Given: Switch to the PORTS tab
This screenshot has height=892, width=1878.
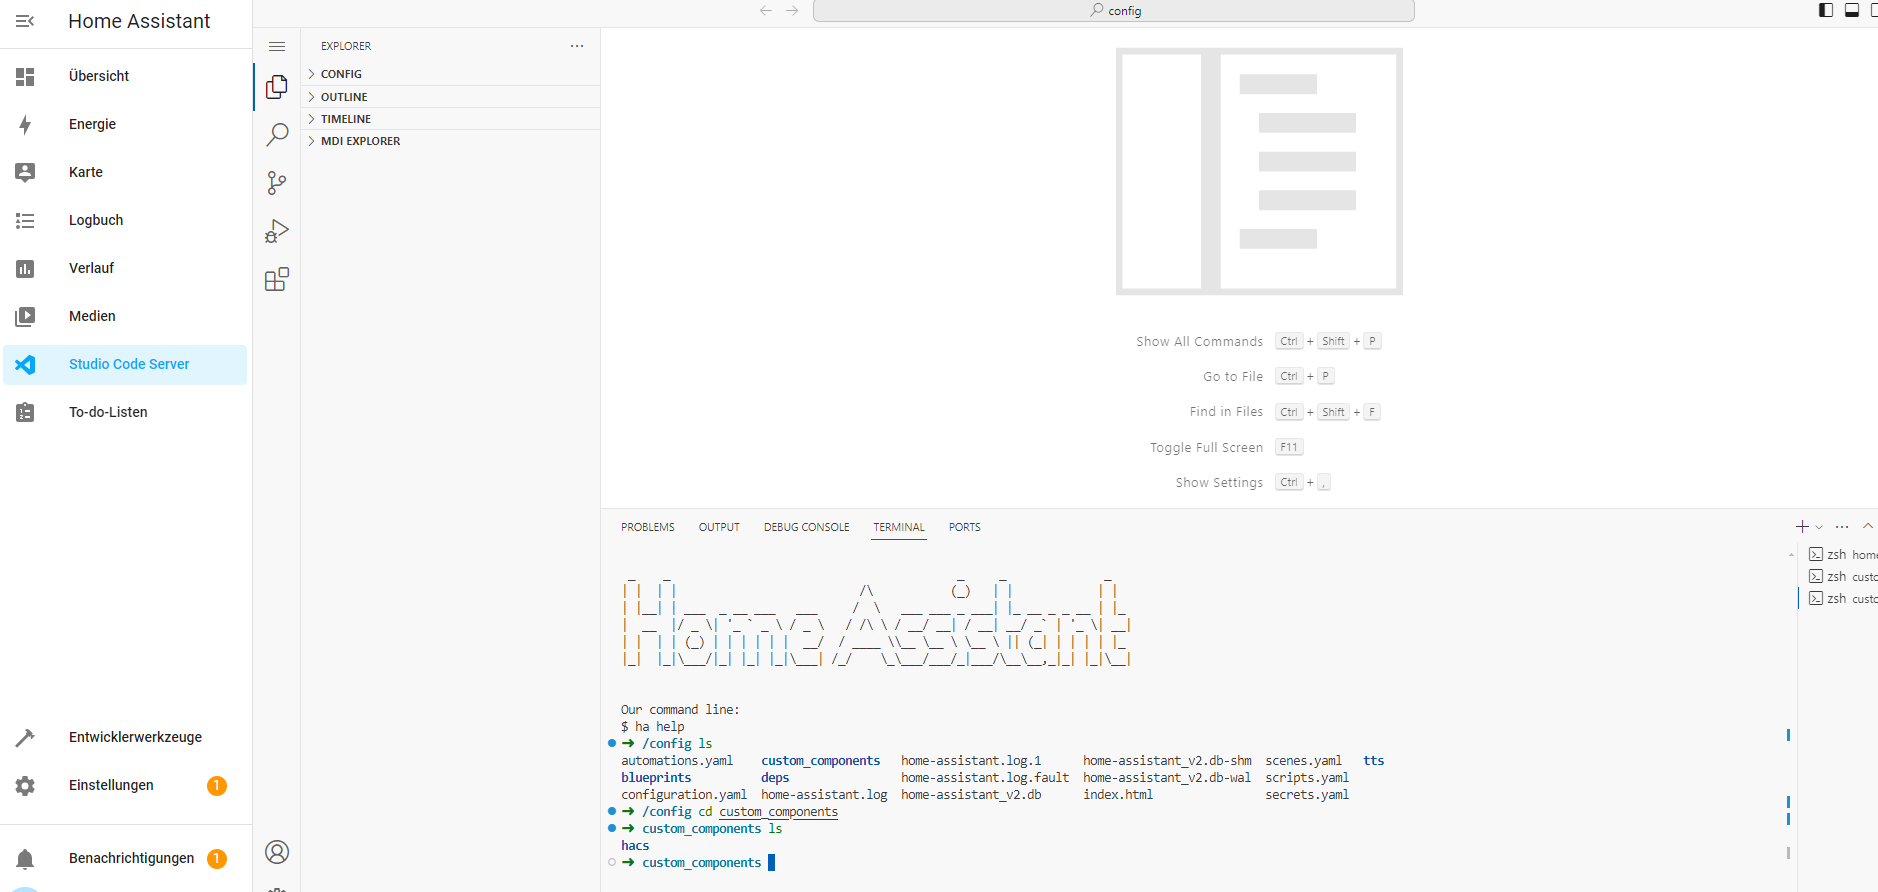Looking at the screenshot, I should [965, 527].
